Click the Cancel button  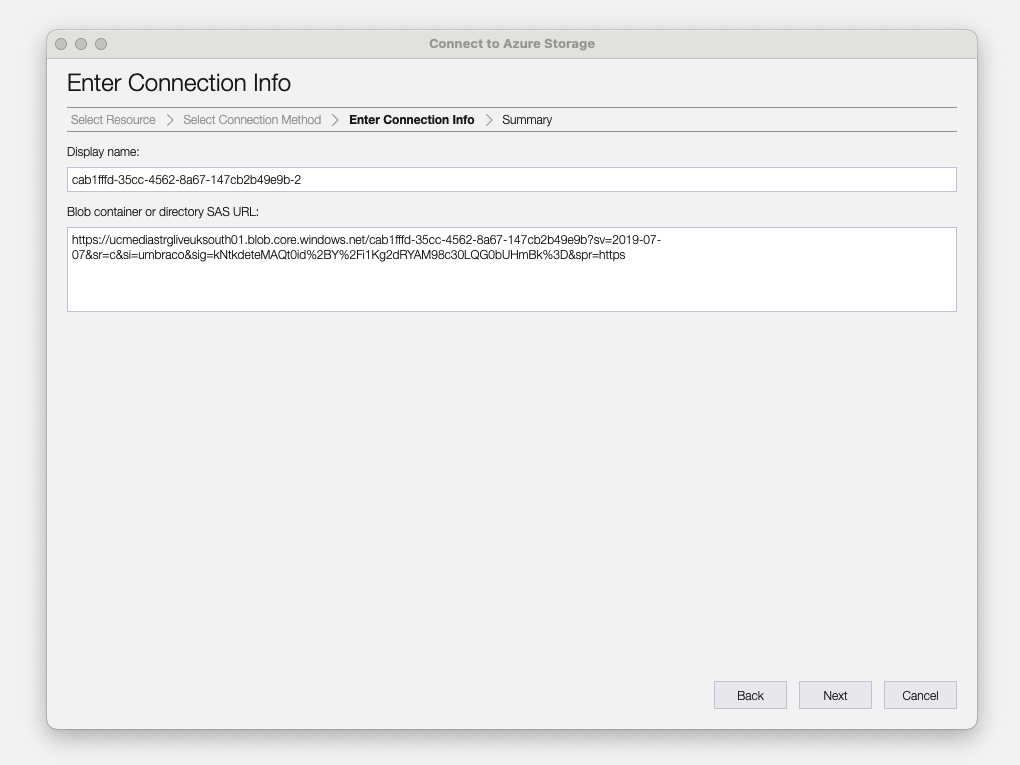pos(919,695)
